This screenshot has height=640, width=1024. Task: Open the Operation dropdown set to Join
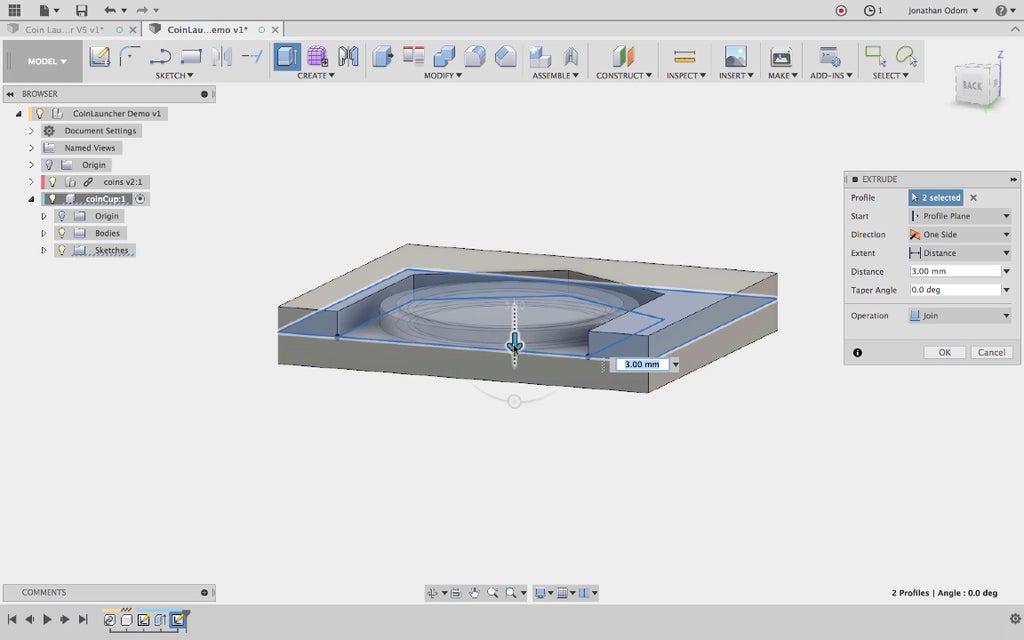click(958, 316)
